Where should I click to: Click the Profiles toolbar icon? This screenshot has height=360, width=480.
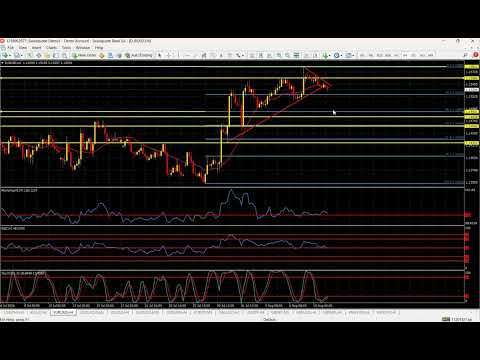pyautogui.click(x=17, y=55)
